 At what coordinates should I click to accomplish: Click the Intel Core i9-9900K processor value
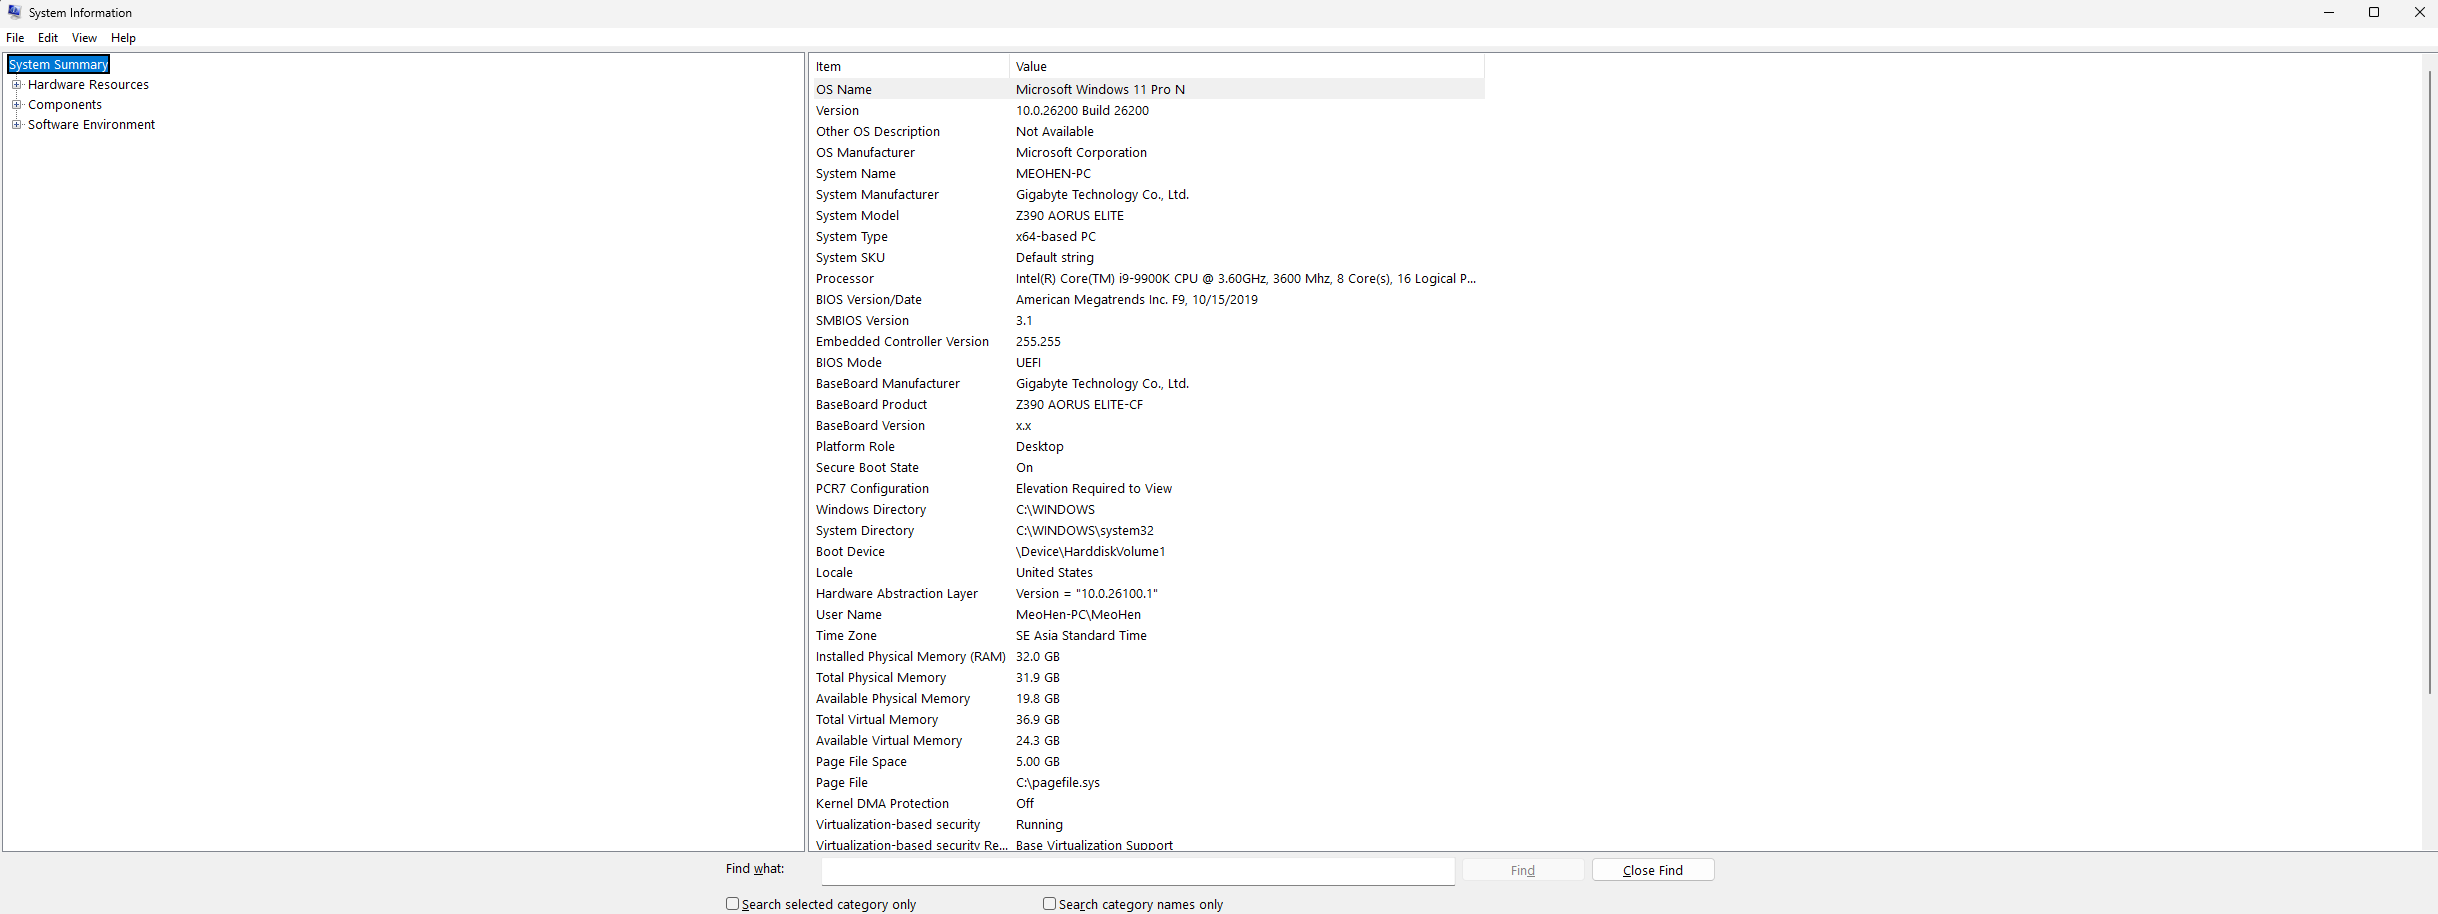(1246, 279)
